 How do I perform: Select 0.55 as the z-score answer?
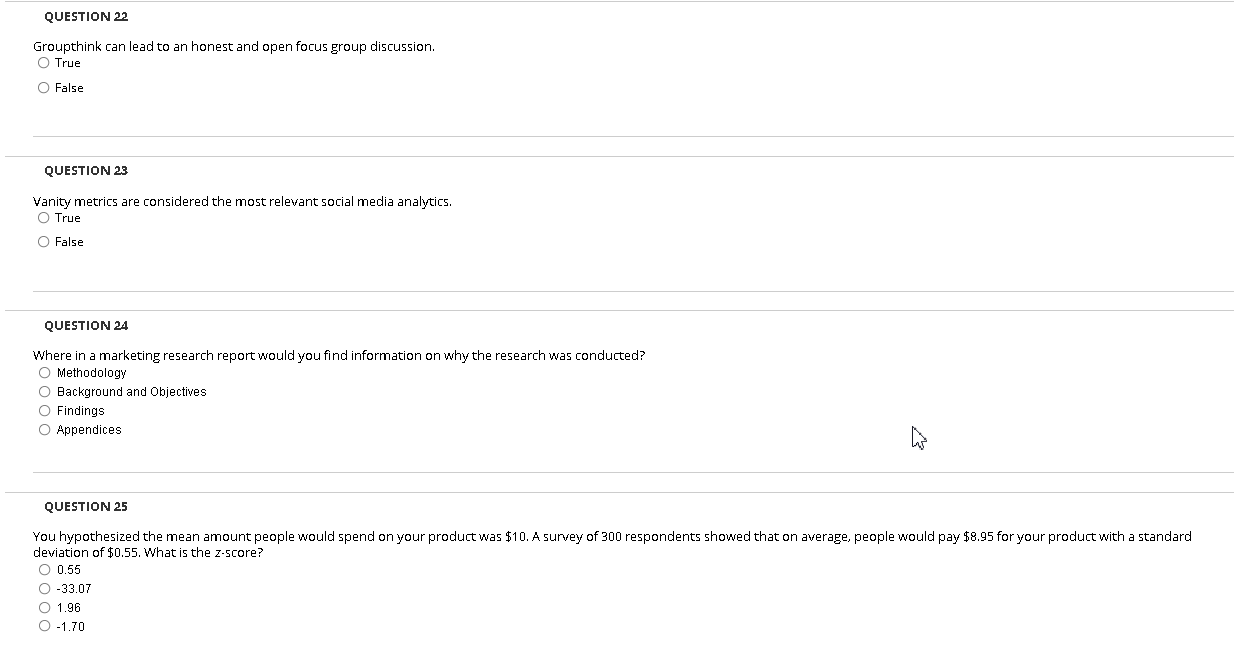pos(44,569)
